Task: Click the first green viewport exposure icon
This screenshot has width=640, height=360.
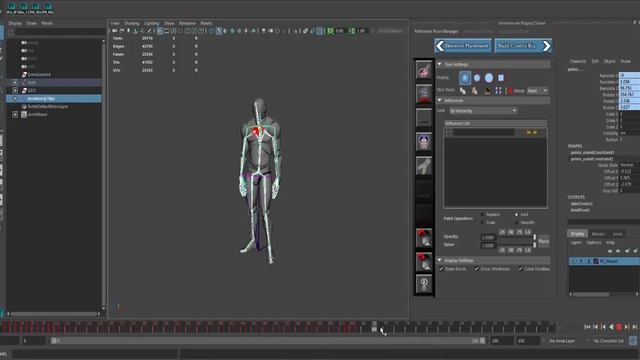Action: point(330,31)
